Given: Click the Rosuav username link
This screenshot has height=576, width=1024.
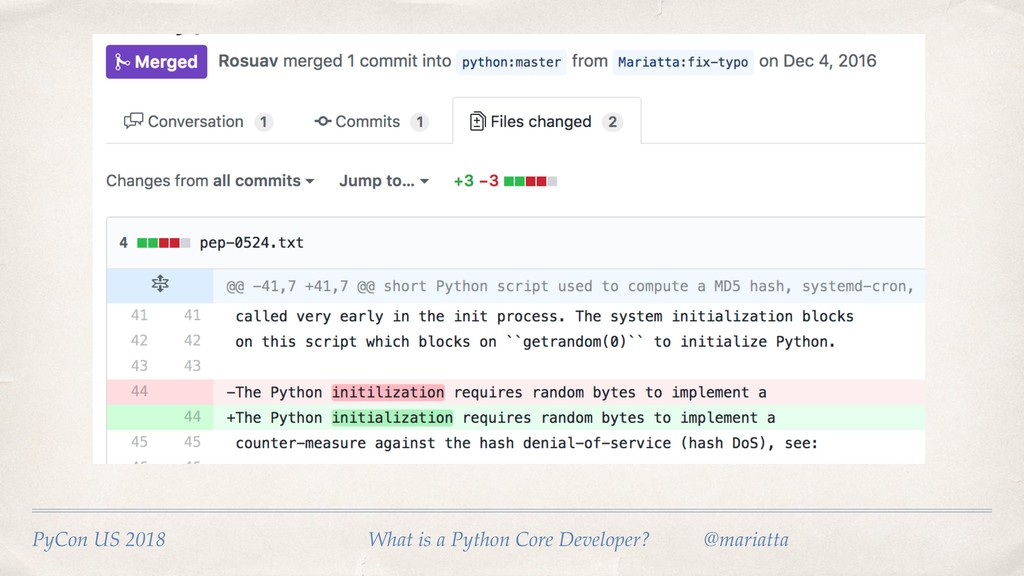Looking at the screenshot, I should tap(248, 61).
